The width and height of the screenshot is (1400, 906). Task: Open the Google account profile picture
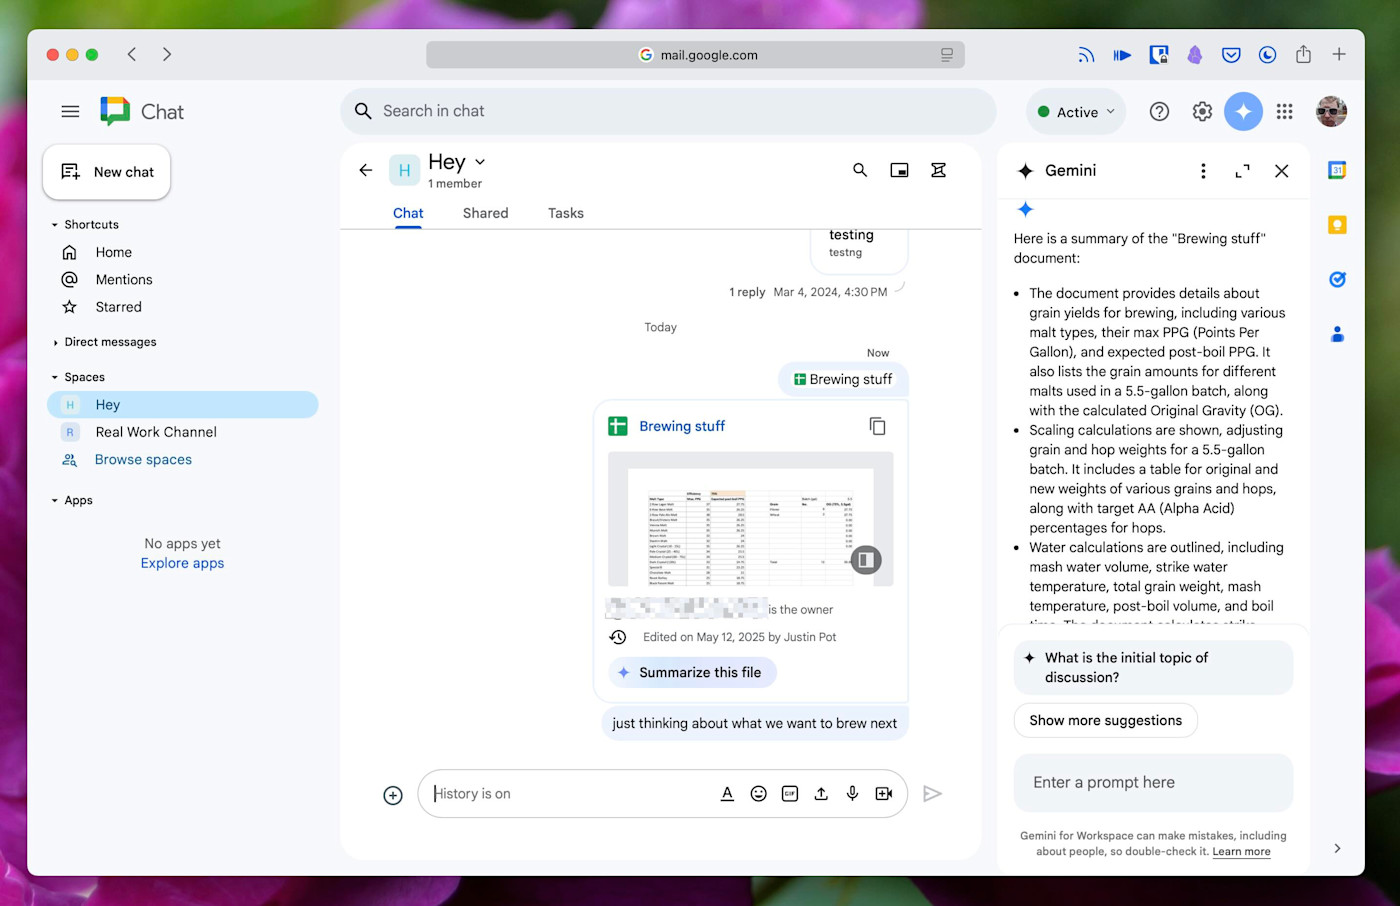click(x=1331, y=112)
